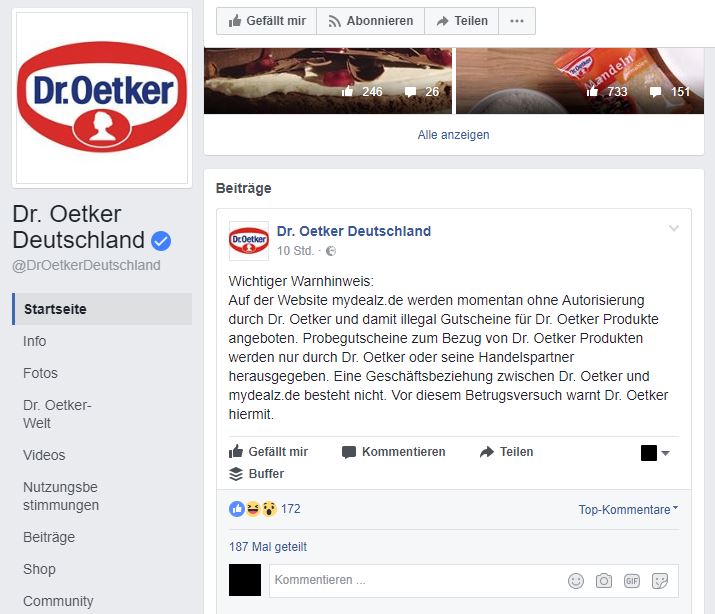Expand the post options chevron
This screenshot has height=614, width=715.
click(674, 228)
